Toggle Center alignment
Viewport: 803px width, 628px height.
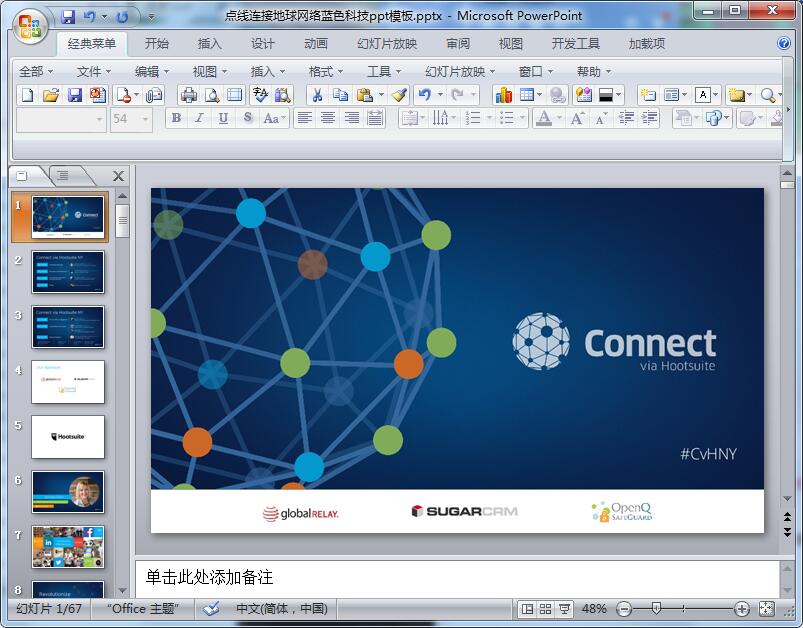click(x=328, y=119)
